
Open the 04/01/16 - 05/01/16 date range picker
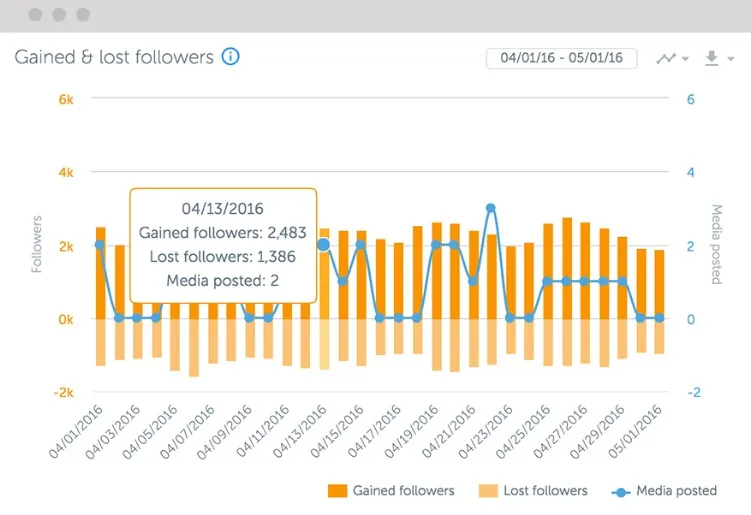pos(561,58)
